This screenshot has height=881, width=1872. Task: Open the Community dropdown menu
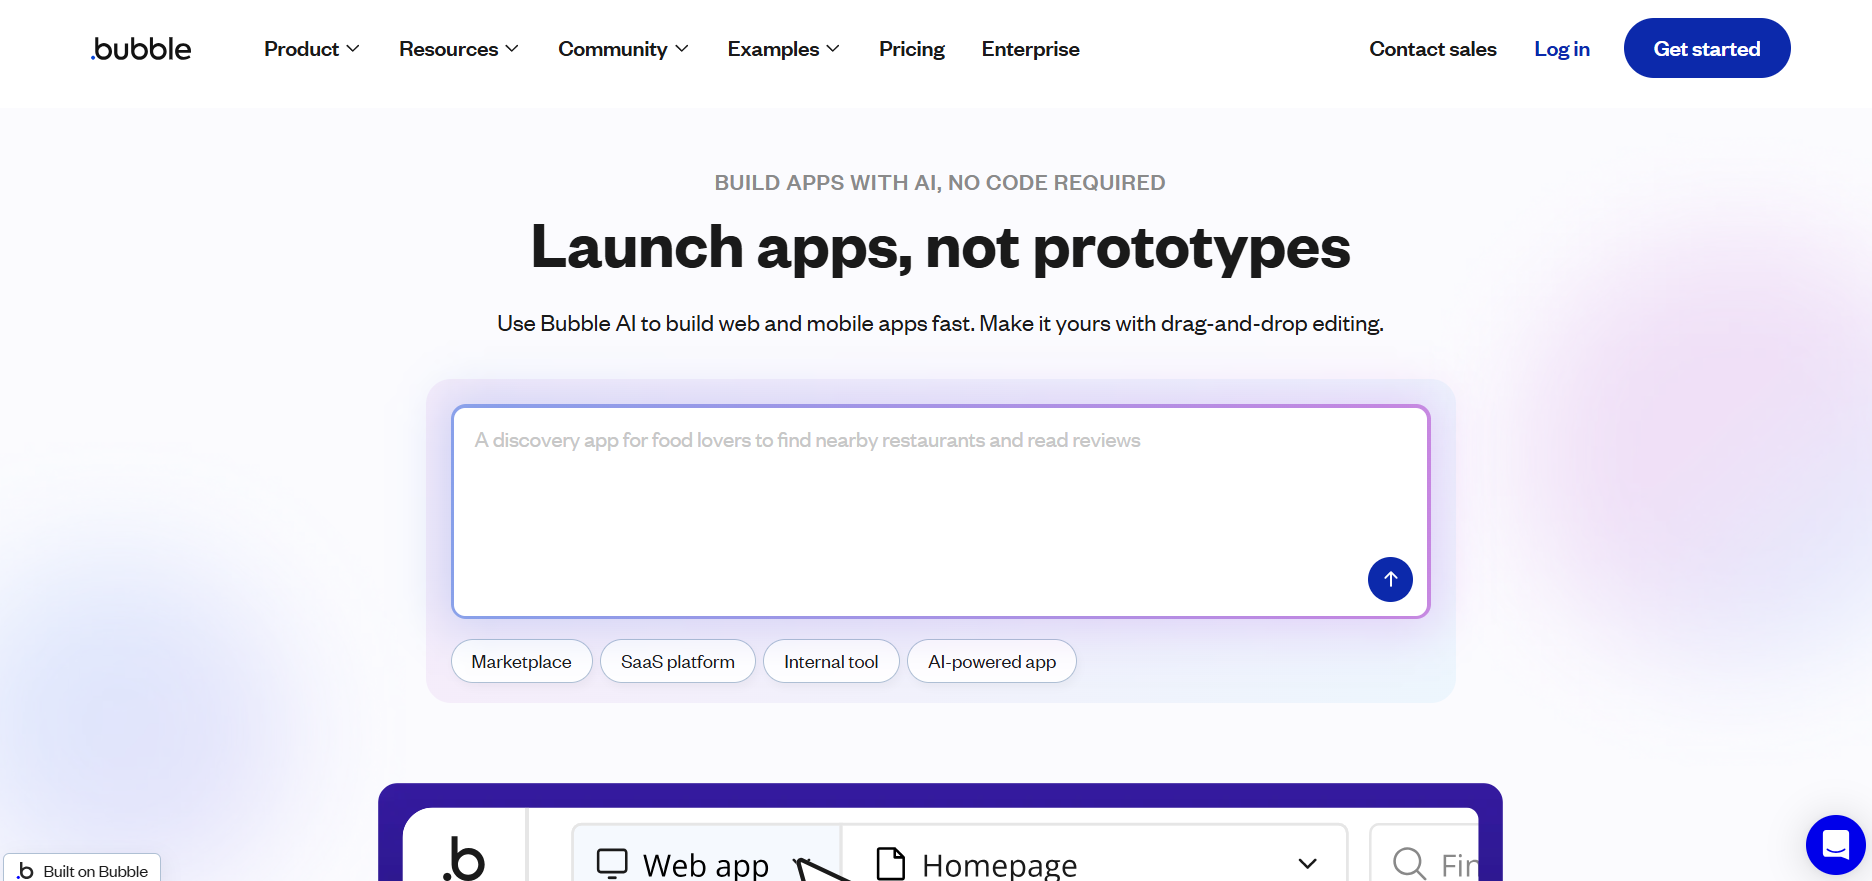click(x=622, y=49)
